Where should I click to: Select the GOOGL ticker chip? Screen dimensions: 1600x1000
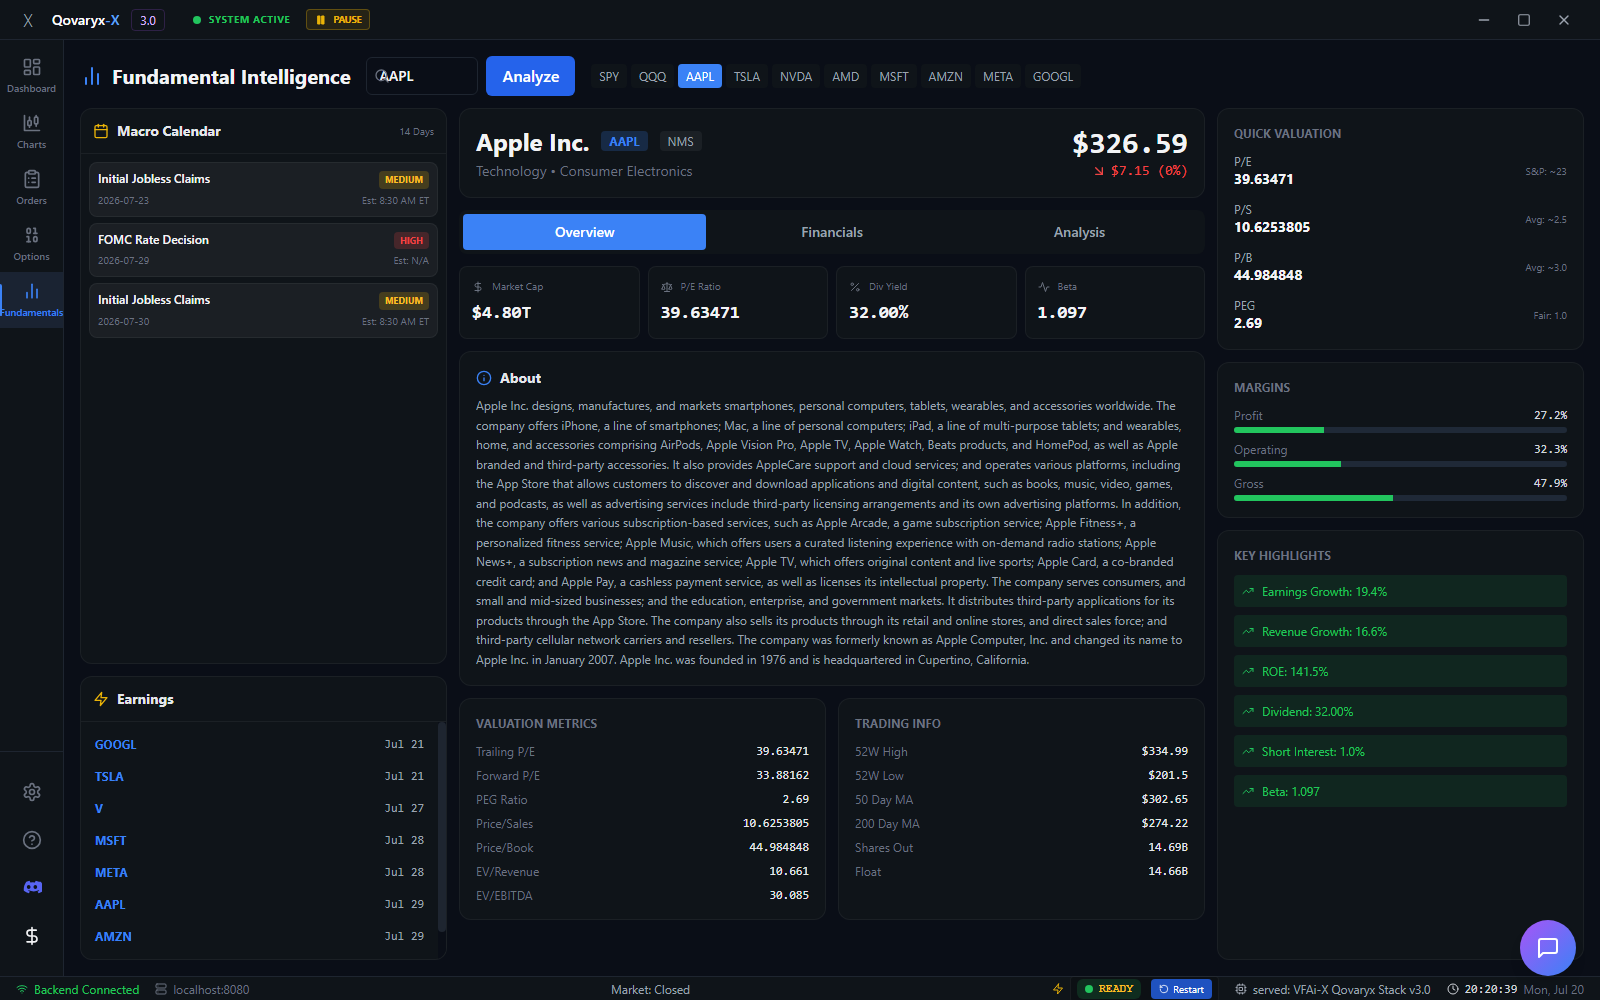pos(1053,77)
